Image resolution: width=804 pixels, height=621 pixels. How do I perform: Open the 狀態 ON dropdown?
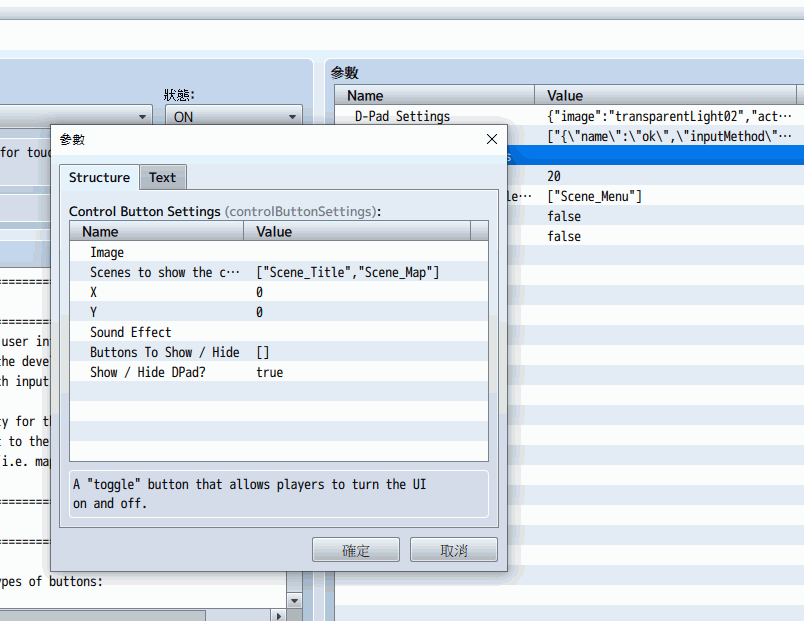[234, 116]
